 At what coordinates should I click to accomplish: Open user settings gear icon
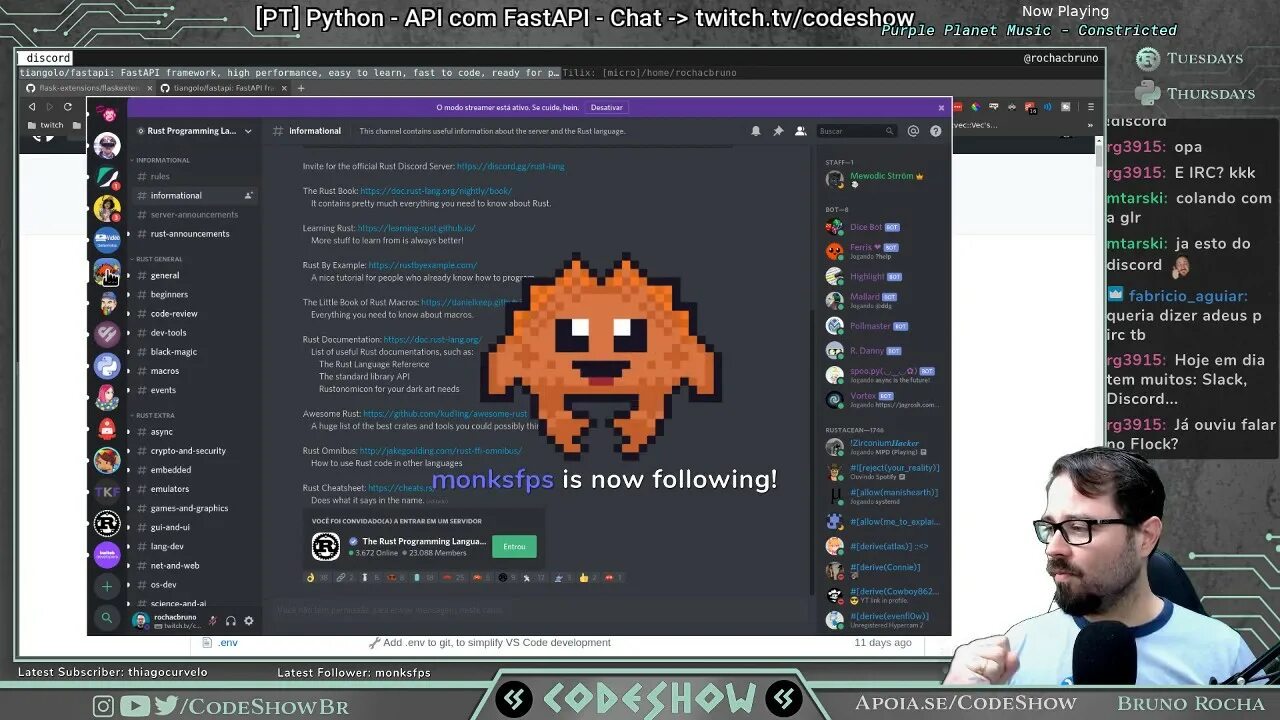pos(249,621)
